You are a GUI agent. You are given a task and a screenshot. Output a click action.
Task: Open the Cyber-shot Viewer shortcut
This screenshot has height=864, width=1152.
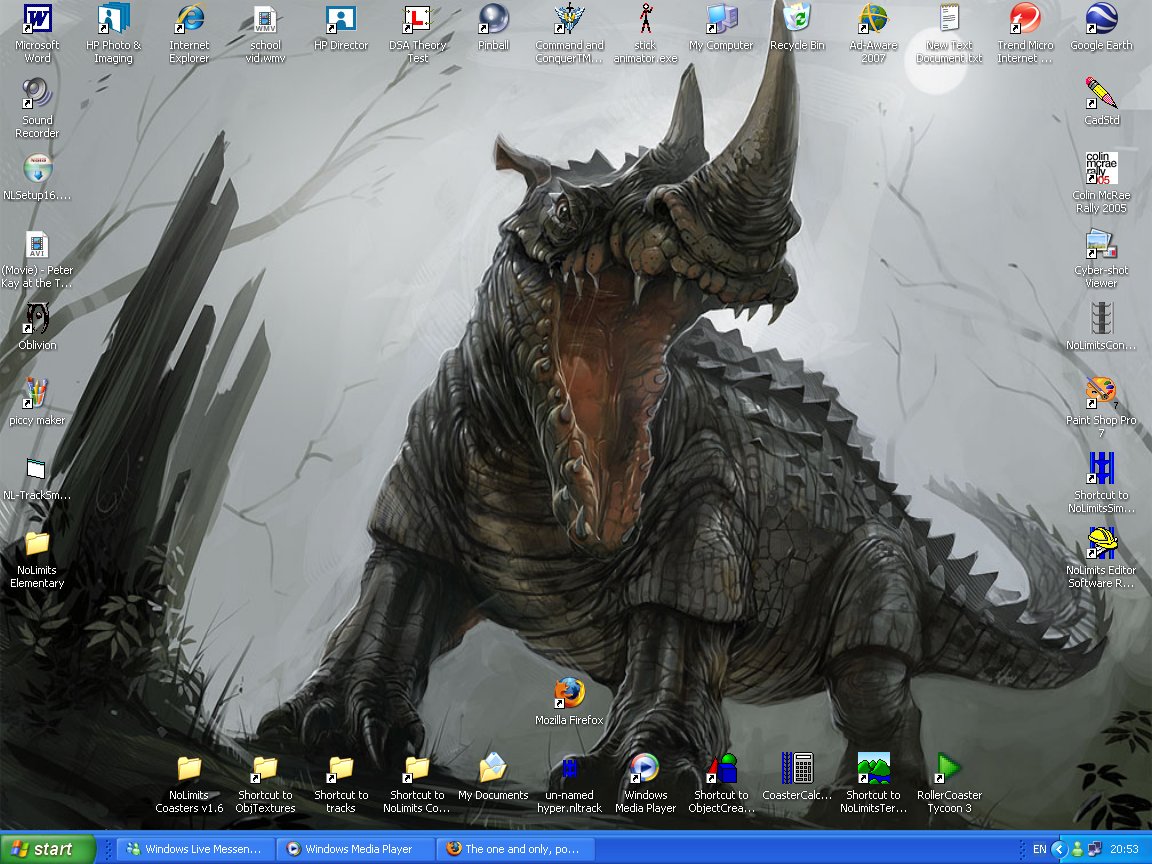[x=1101, y=245]
